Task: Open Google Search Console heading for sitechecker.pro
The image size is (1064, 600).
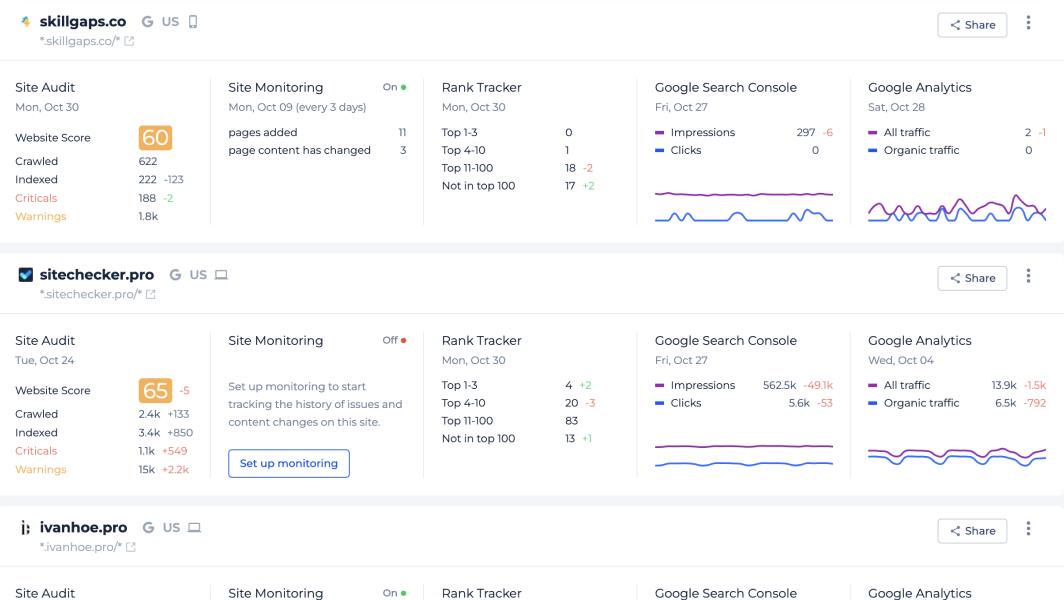Action: [x=725, y=341]
